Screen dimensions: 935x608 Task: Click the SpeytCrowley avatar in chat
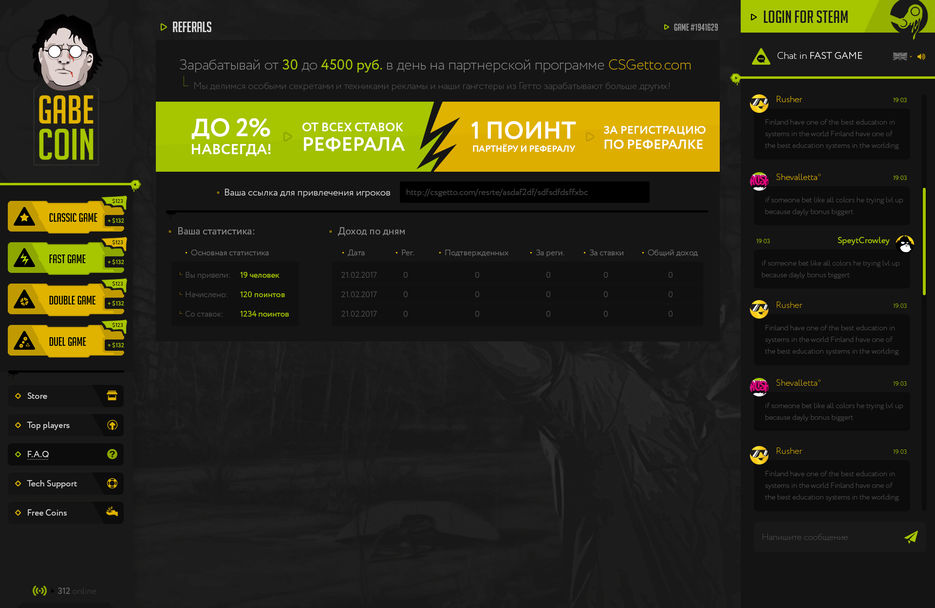pos(905,244)
